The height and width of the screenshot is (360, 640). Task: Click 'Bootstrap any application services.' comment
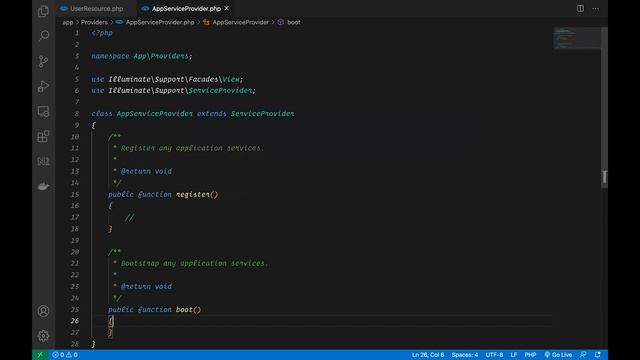pos(194,263)
